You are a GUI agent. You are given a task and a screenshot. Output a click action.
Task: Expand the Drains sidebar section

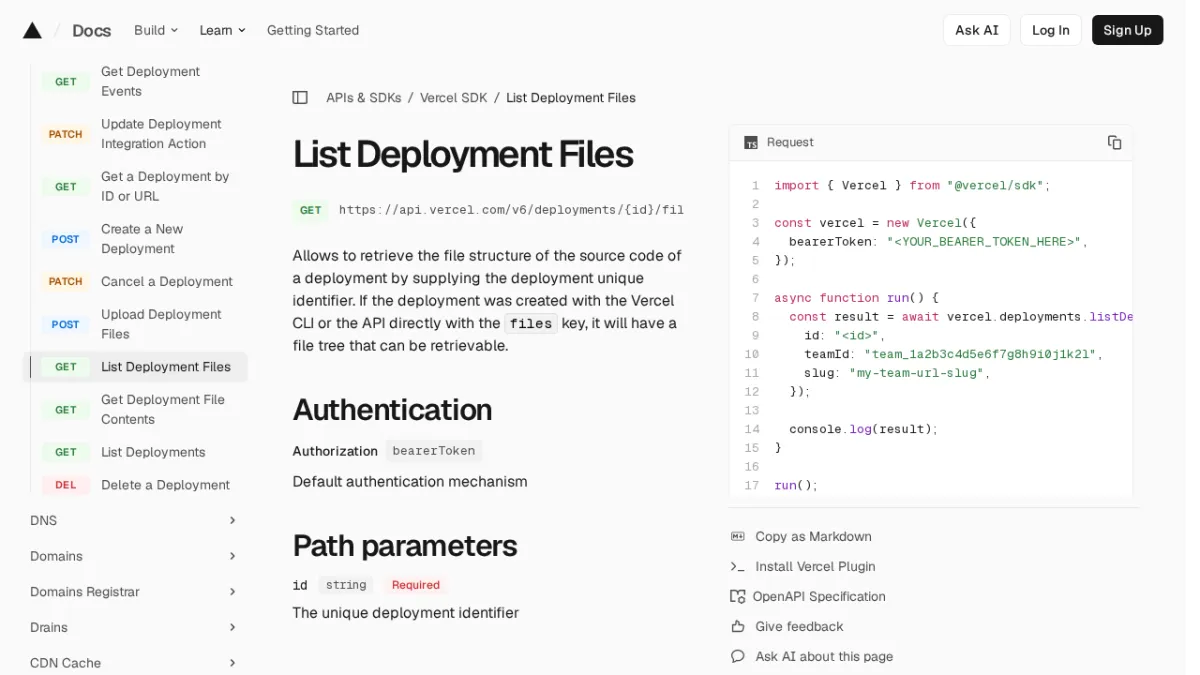coord(134,628)
